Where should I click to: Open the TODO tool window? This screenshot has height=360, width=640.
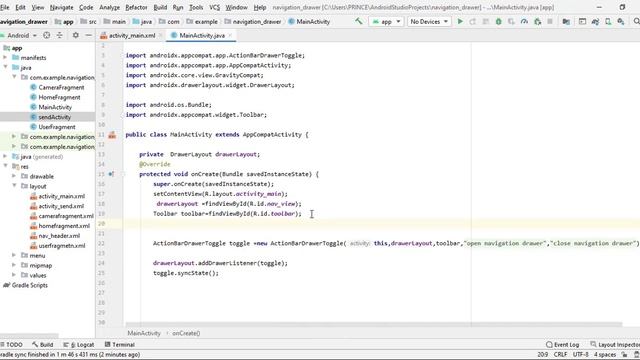(12, 344)
